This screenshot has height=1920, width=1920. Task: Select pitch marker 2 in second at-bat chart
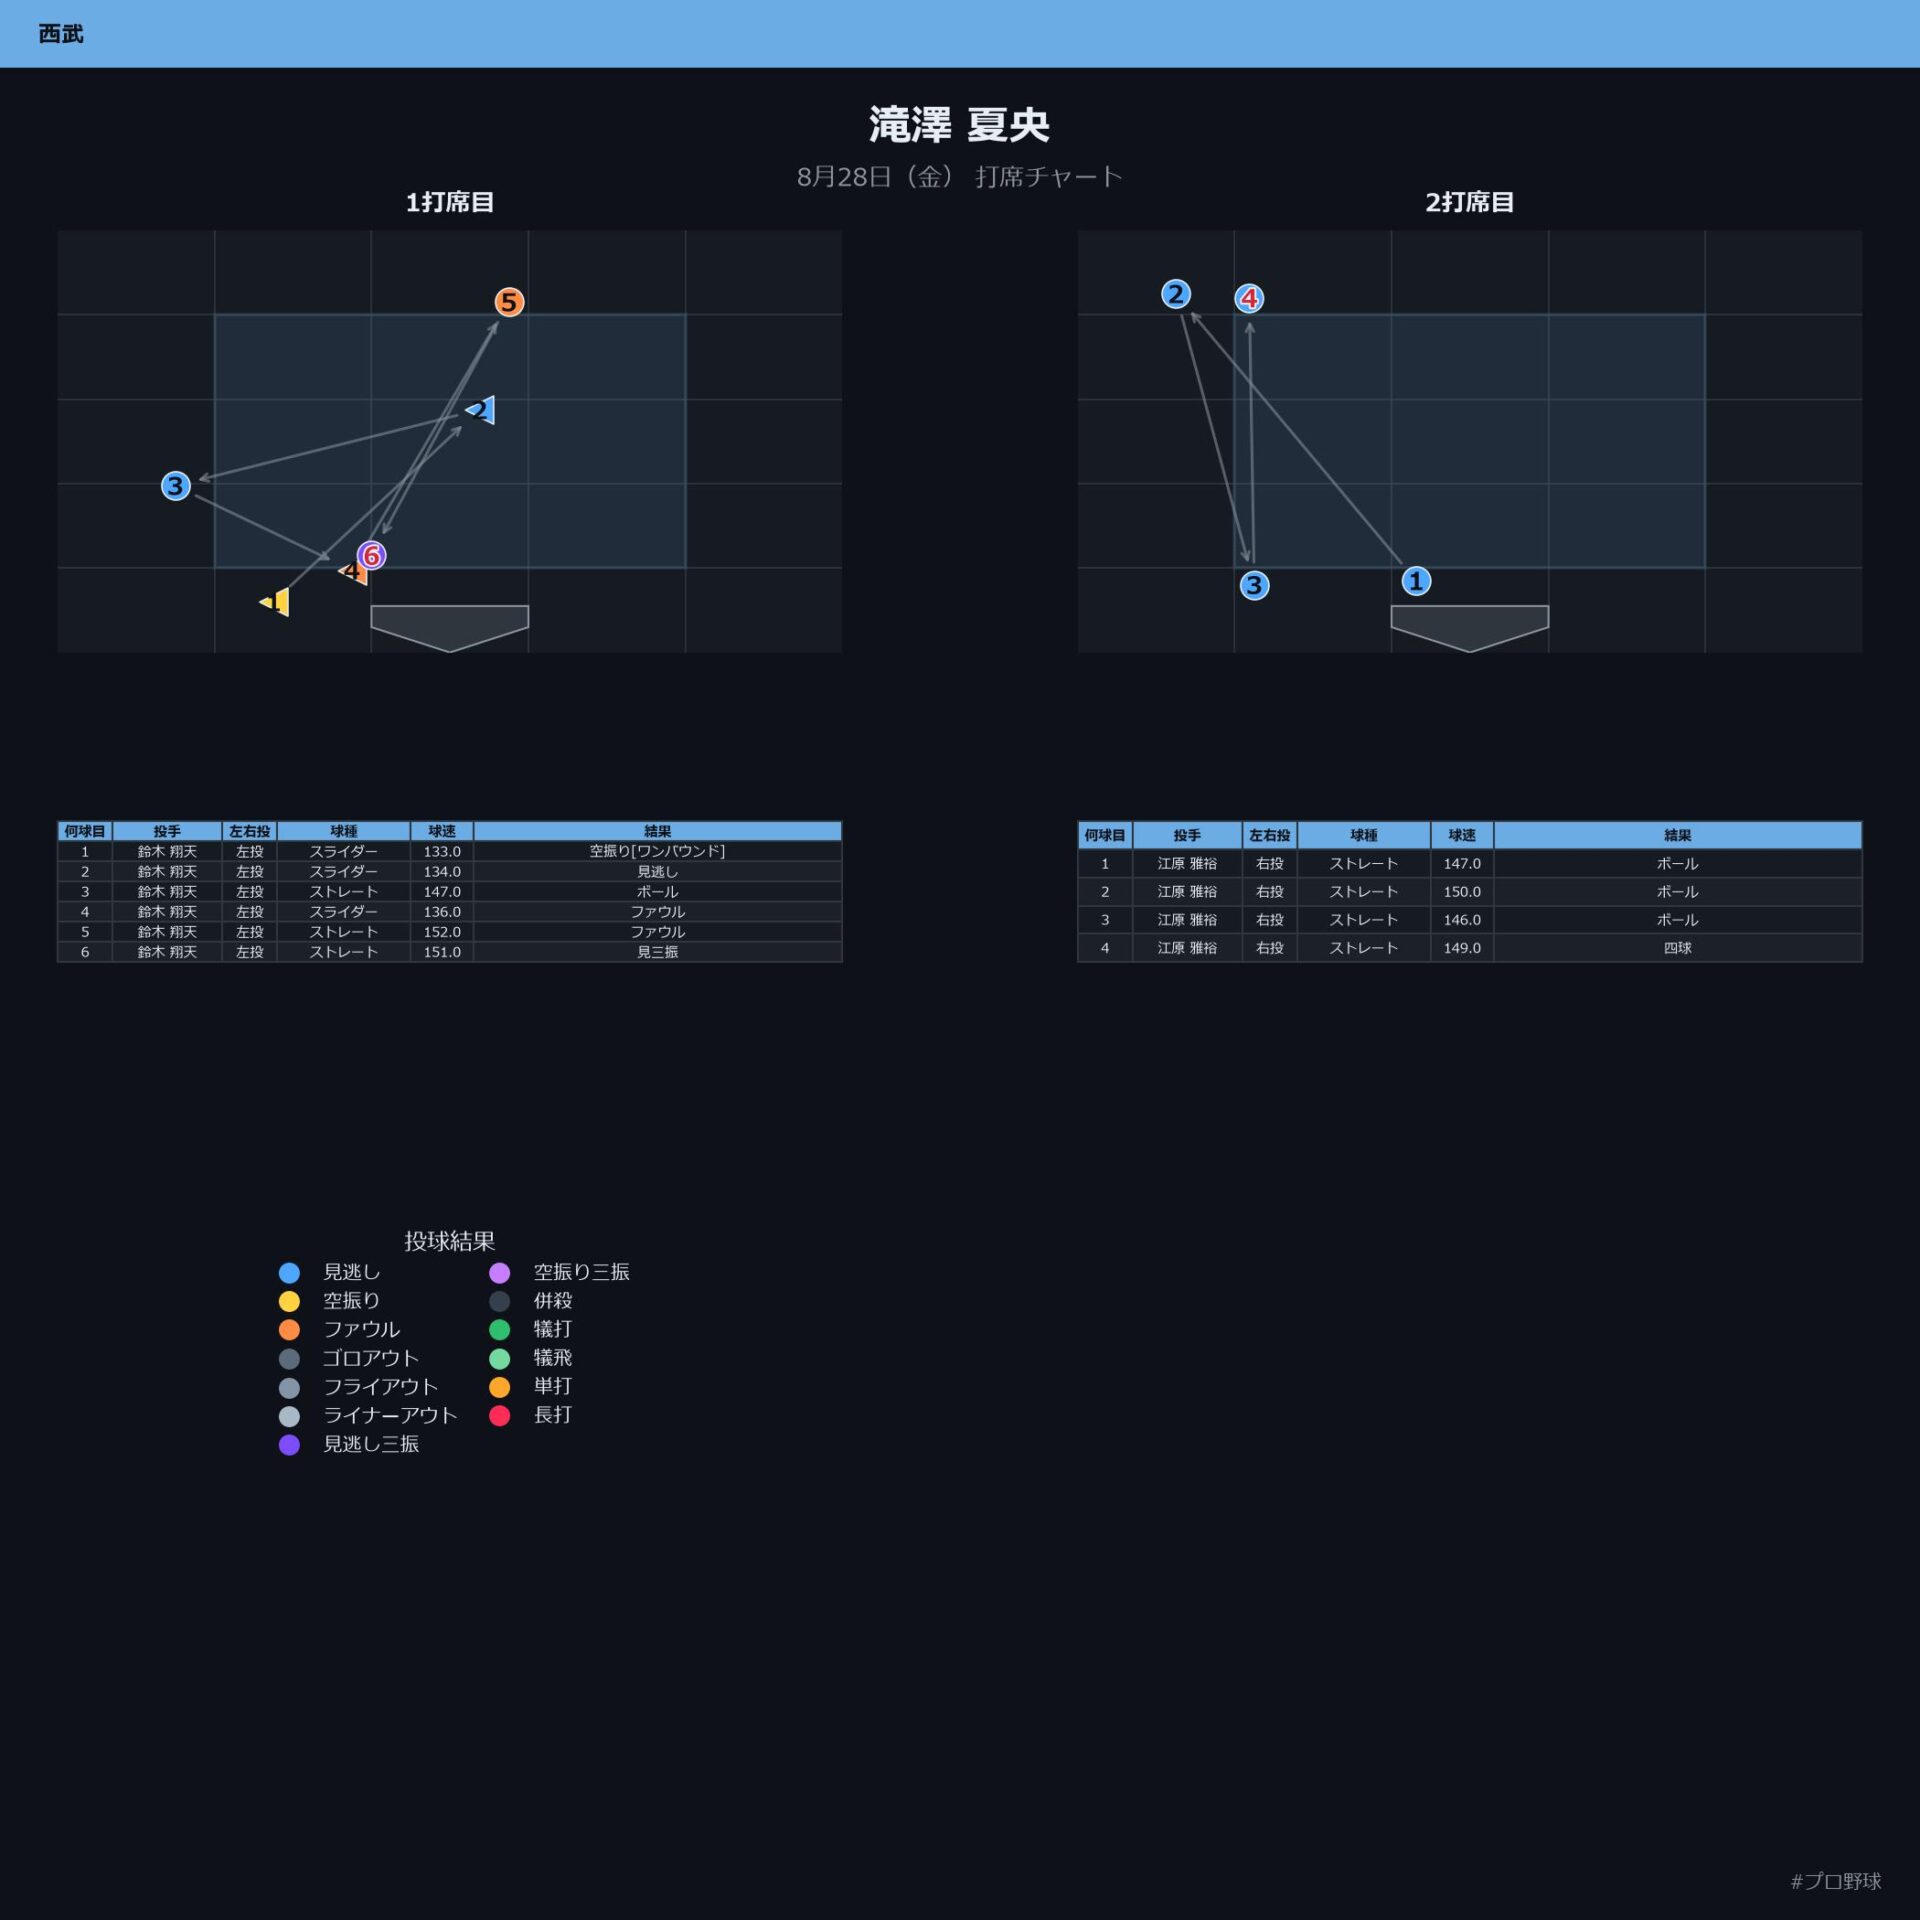(x=1176, y=294)
